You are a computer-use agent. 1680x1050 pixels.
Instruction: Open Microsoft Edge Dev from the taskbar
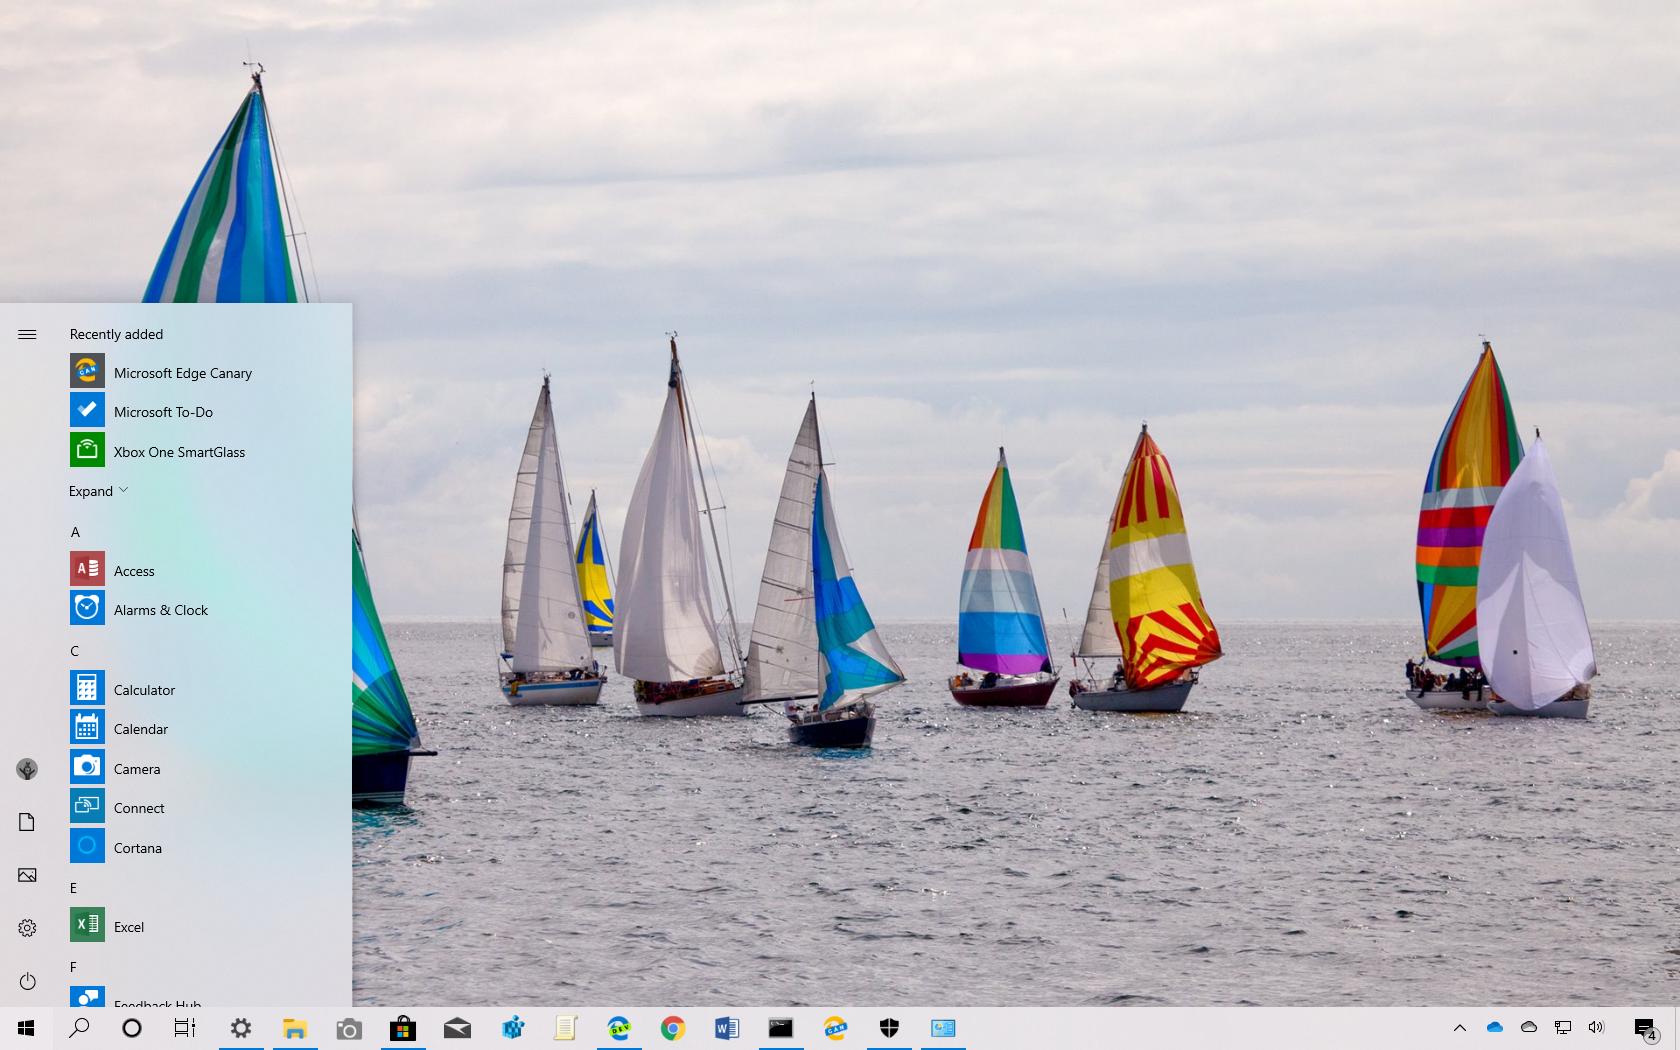coord(620,1028)
